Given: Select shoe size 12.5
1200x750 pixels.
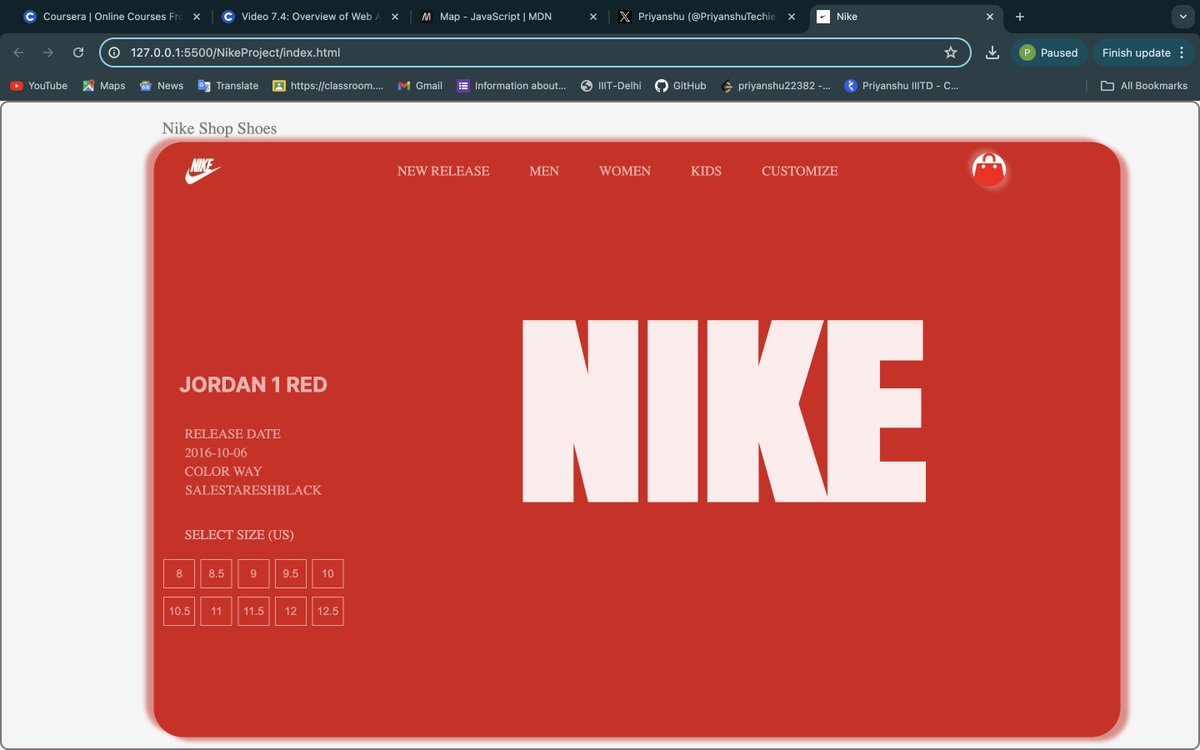Looking at the screenshot, I should click(328, 611).
